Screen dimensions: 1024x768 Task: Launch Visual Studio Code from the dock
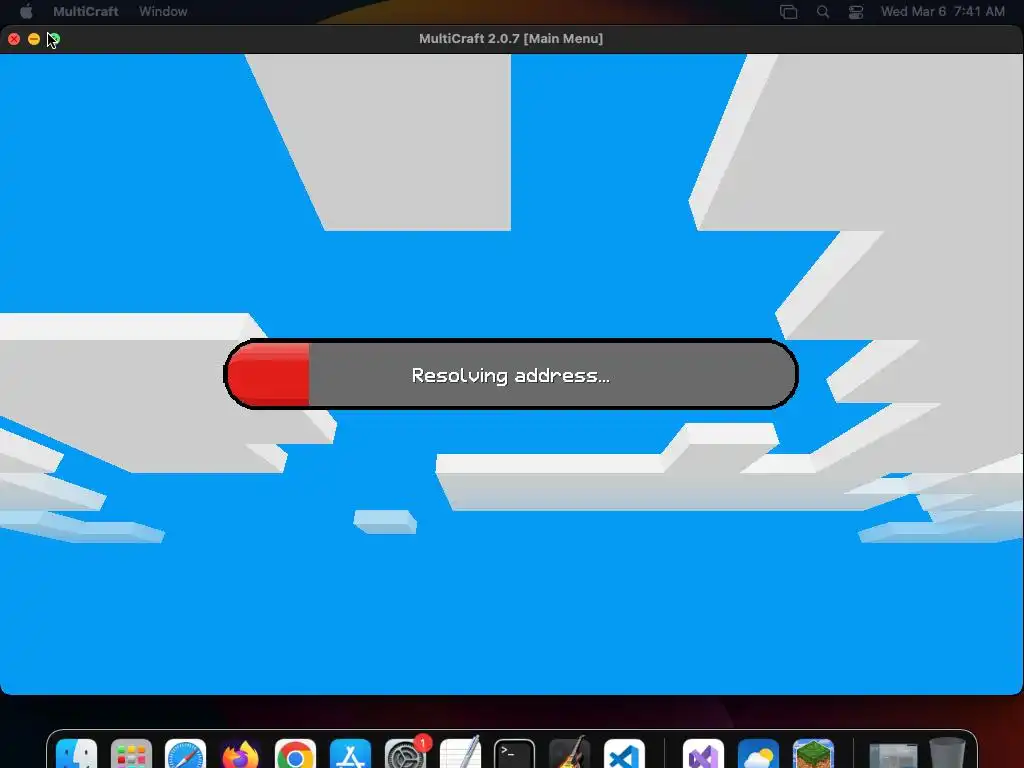[x=624, y=756]
